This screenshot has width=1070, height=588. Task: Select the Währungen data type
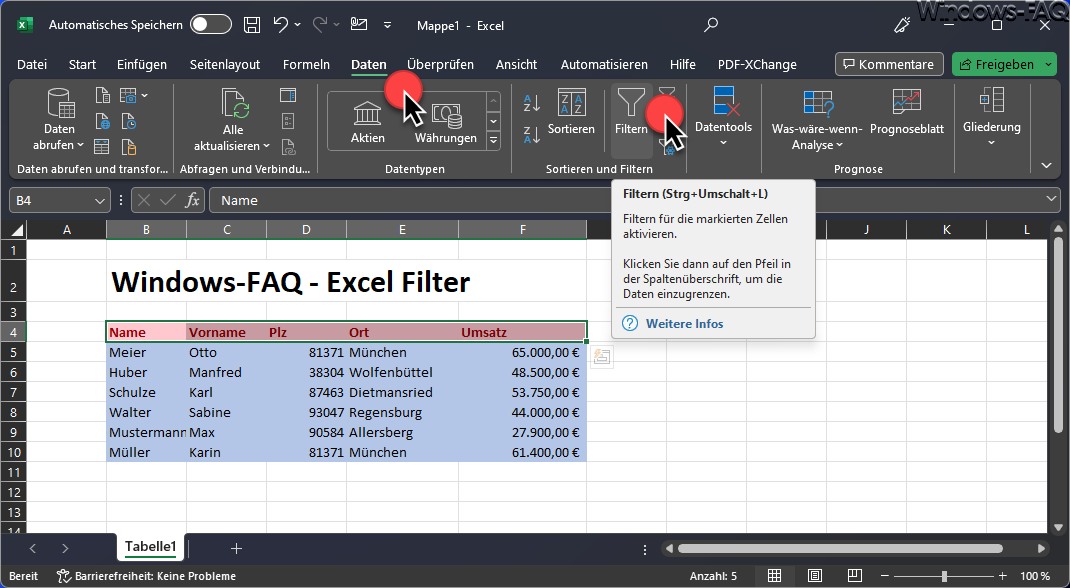click(446, 121)
